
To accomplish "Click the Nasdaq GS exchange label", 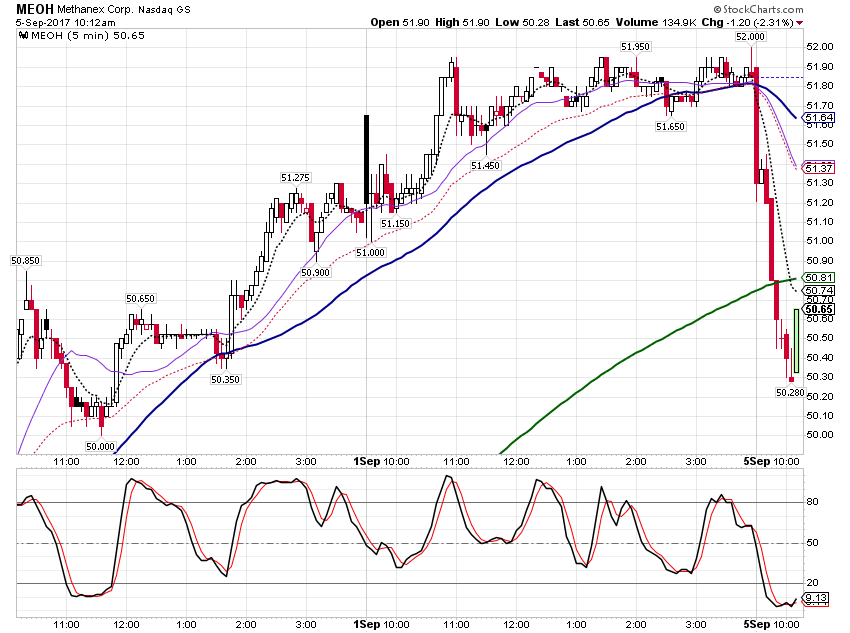I will coord(164,10).
